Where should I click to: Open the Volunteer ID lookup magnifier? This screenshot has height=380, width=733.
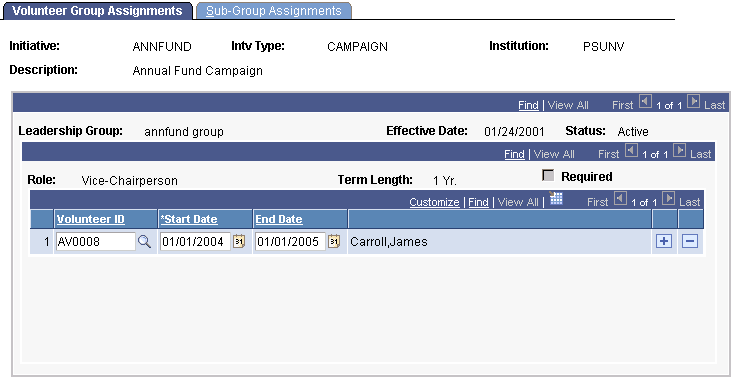point(144,242)
